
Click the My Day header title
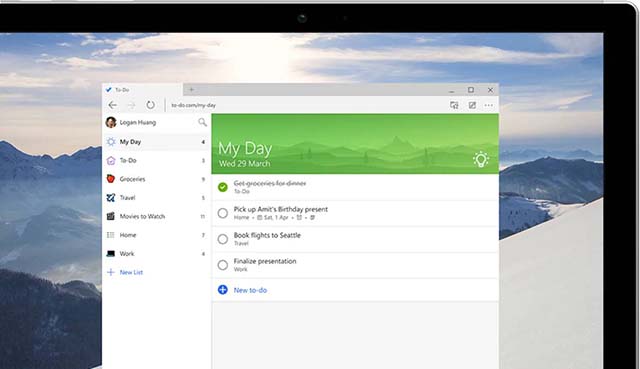coord(245,149)
